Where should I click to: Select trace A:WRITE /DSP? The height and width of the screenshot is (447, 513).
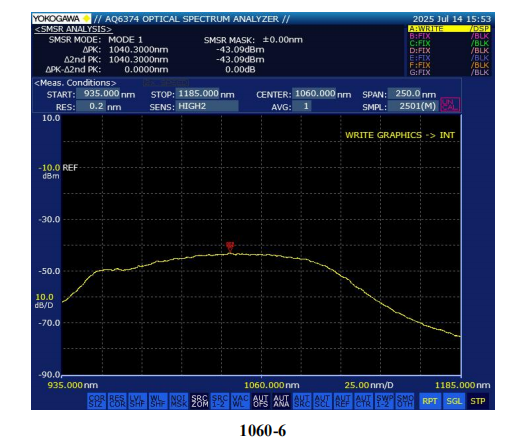click(449, 29)
